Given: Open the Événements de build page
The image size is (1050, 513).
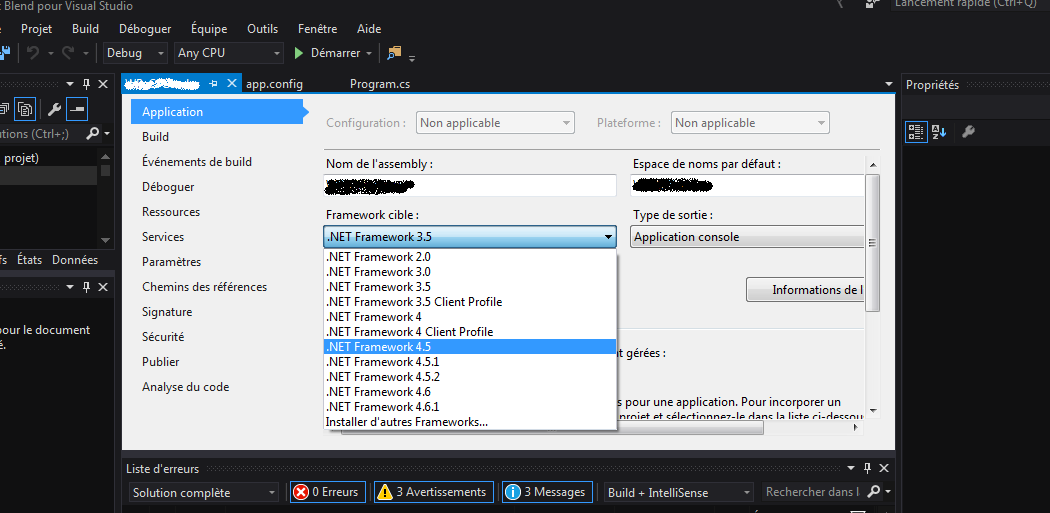Looking at the screenshot, I should tap(197, 161).
